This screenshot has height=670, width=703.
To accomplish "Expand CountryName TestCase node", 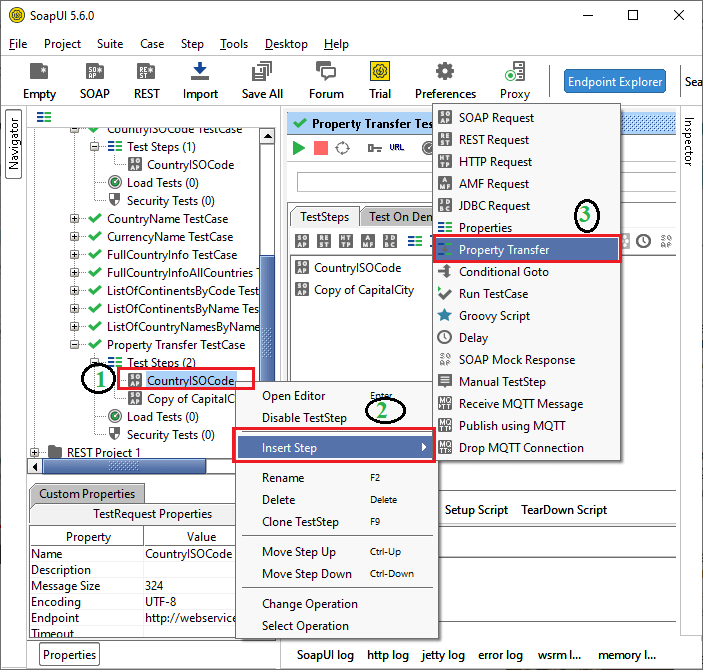I will (74, 219).
